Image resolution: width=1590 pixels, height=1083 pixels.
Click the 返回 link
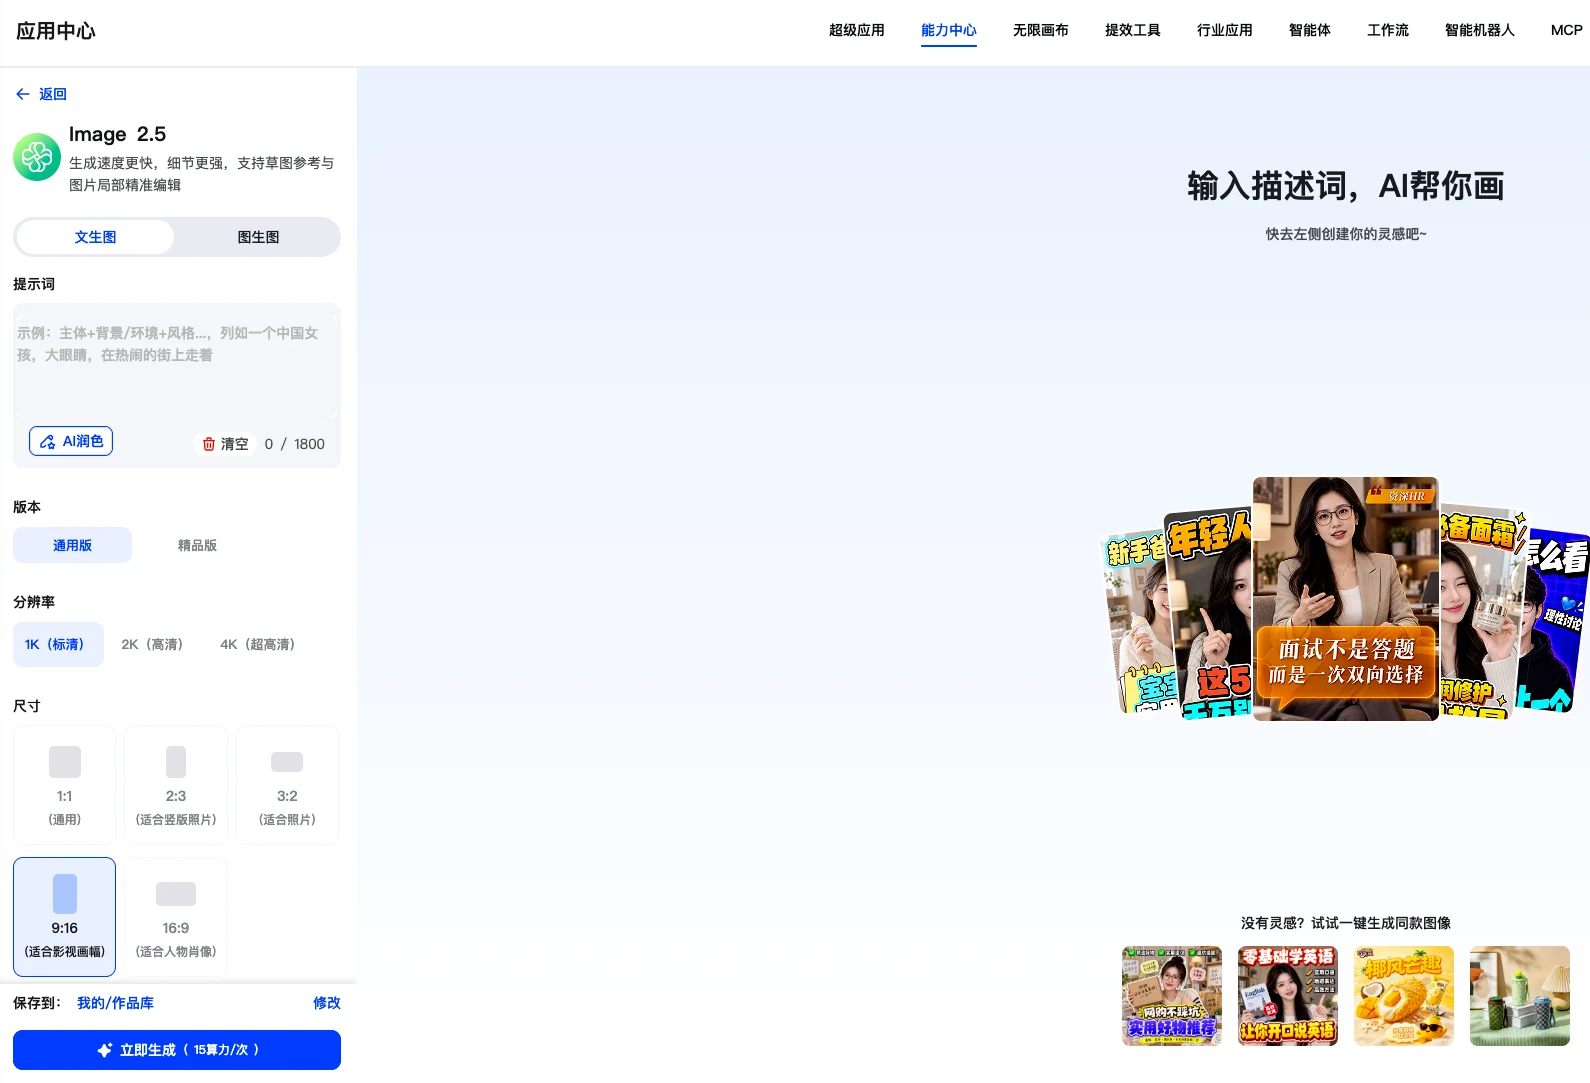(53, 94)
